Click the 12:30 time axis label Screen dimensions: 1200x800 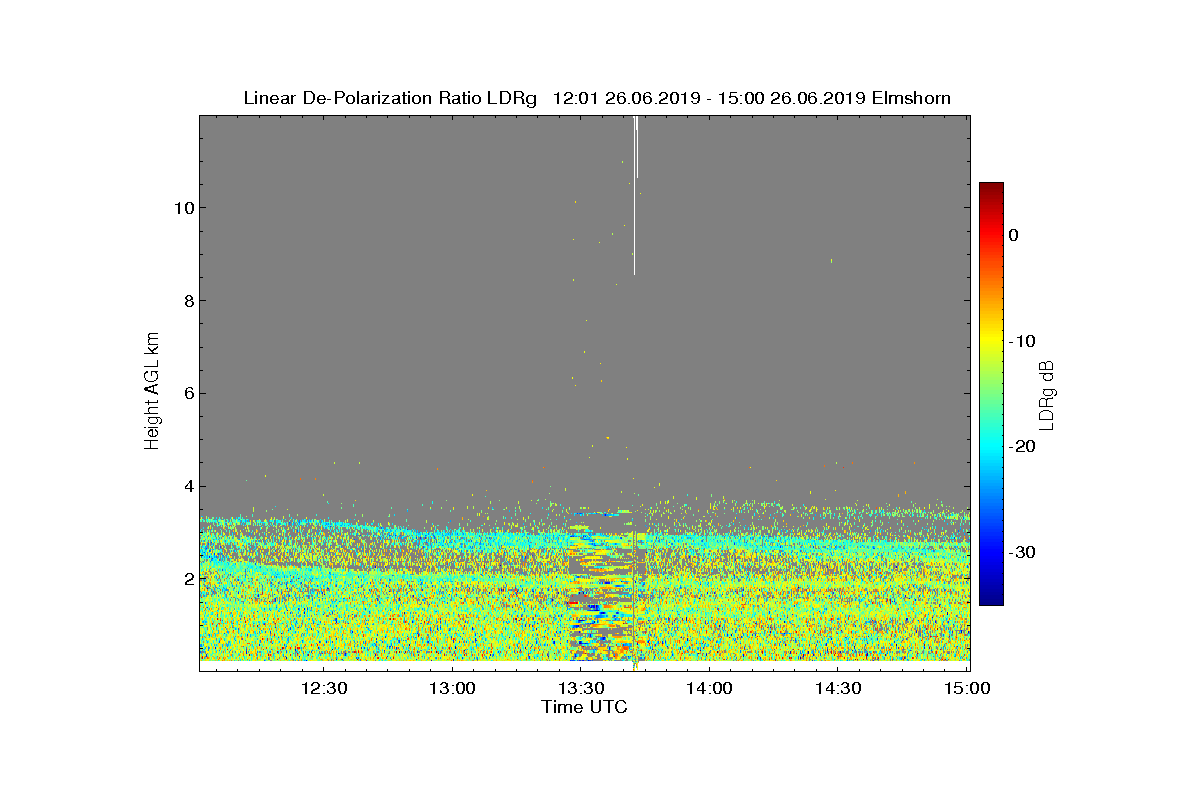pyautogui.click(x=324, y=688)
